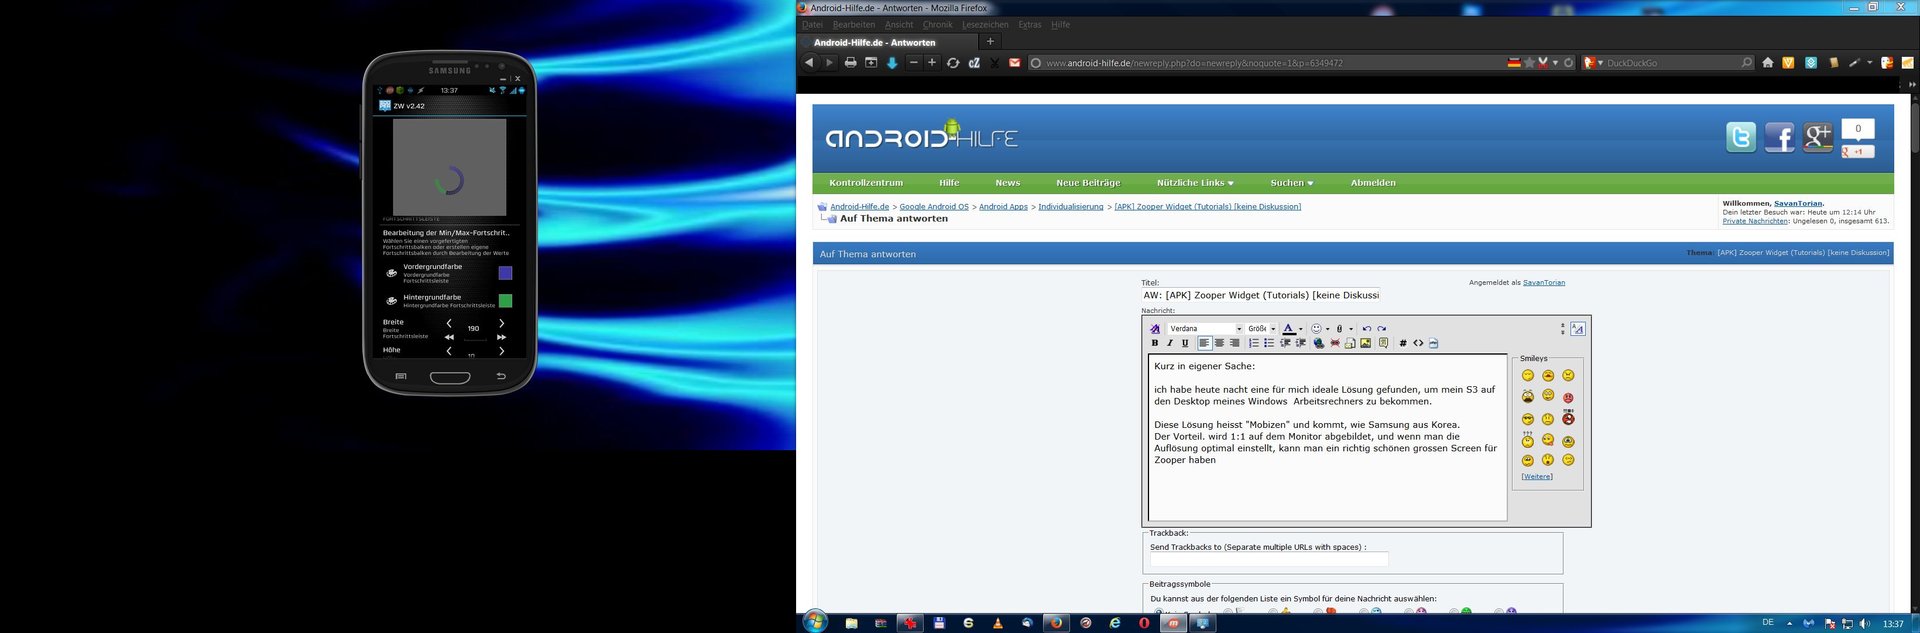This screenshot has height=633, width=1920.
Task: Click Abmelden to log out
Action: [x=1373, y=183]
